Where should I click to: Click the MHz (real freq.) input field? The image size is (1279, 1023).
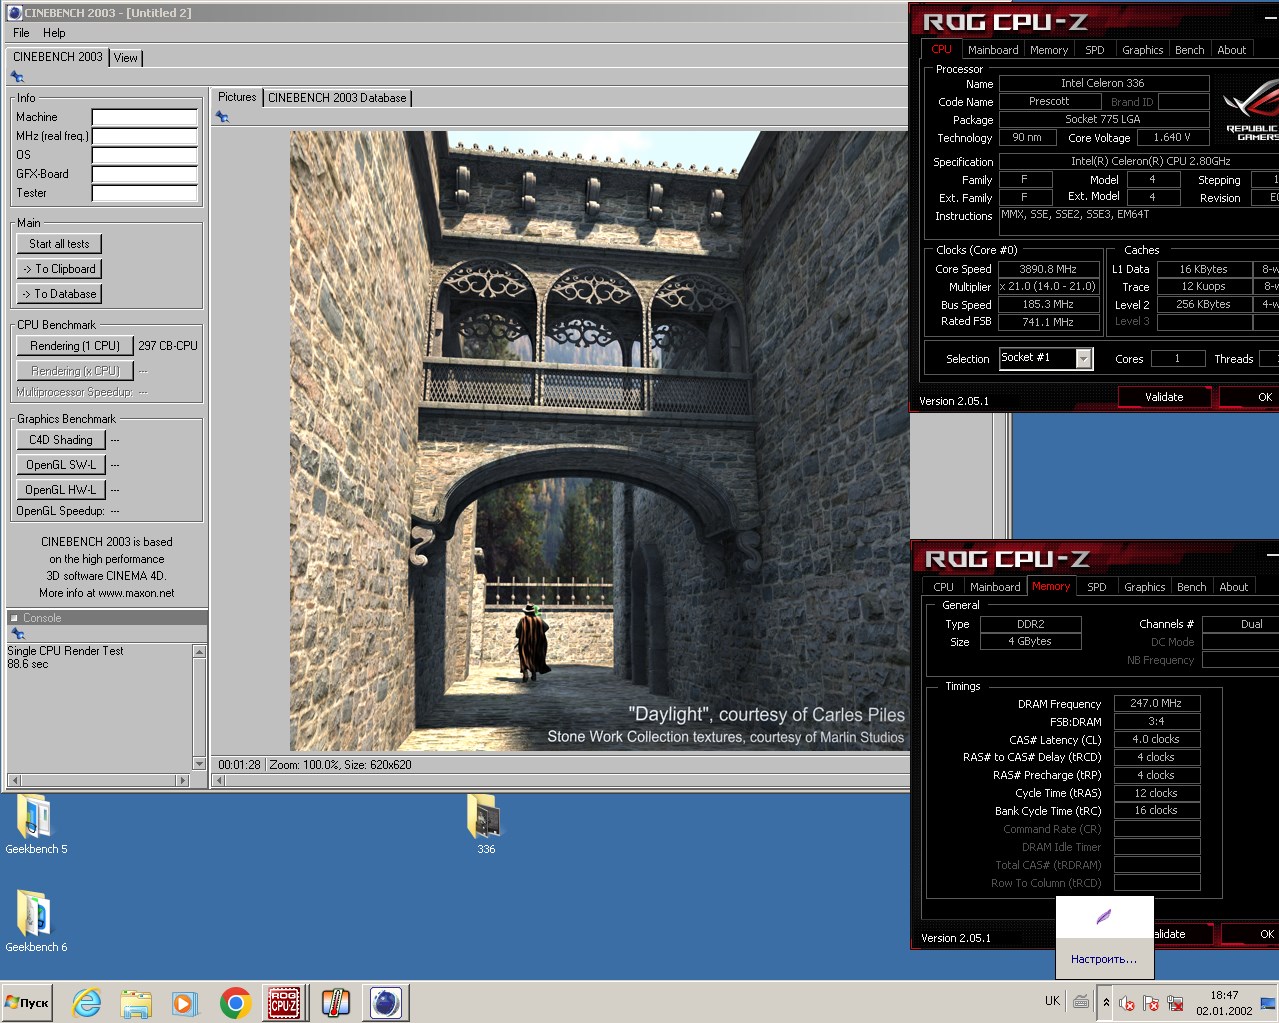[145, 136]
